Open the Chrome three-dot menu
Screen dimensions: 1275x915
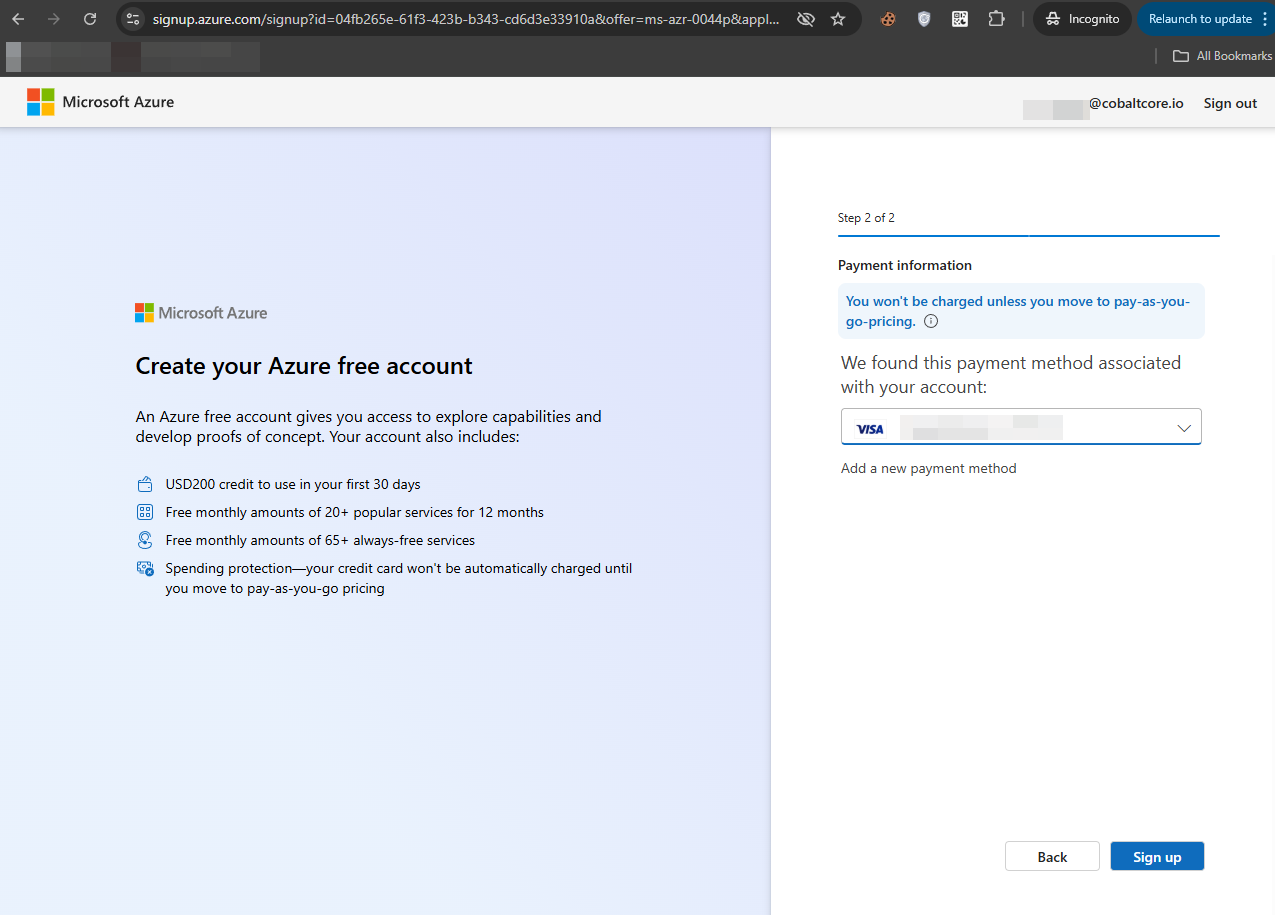pos(1264,19)
